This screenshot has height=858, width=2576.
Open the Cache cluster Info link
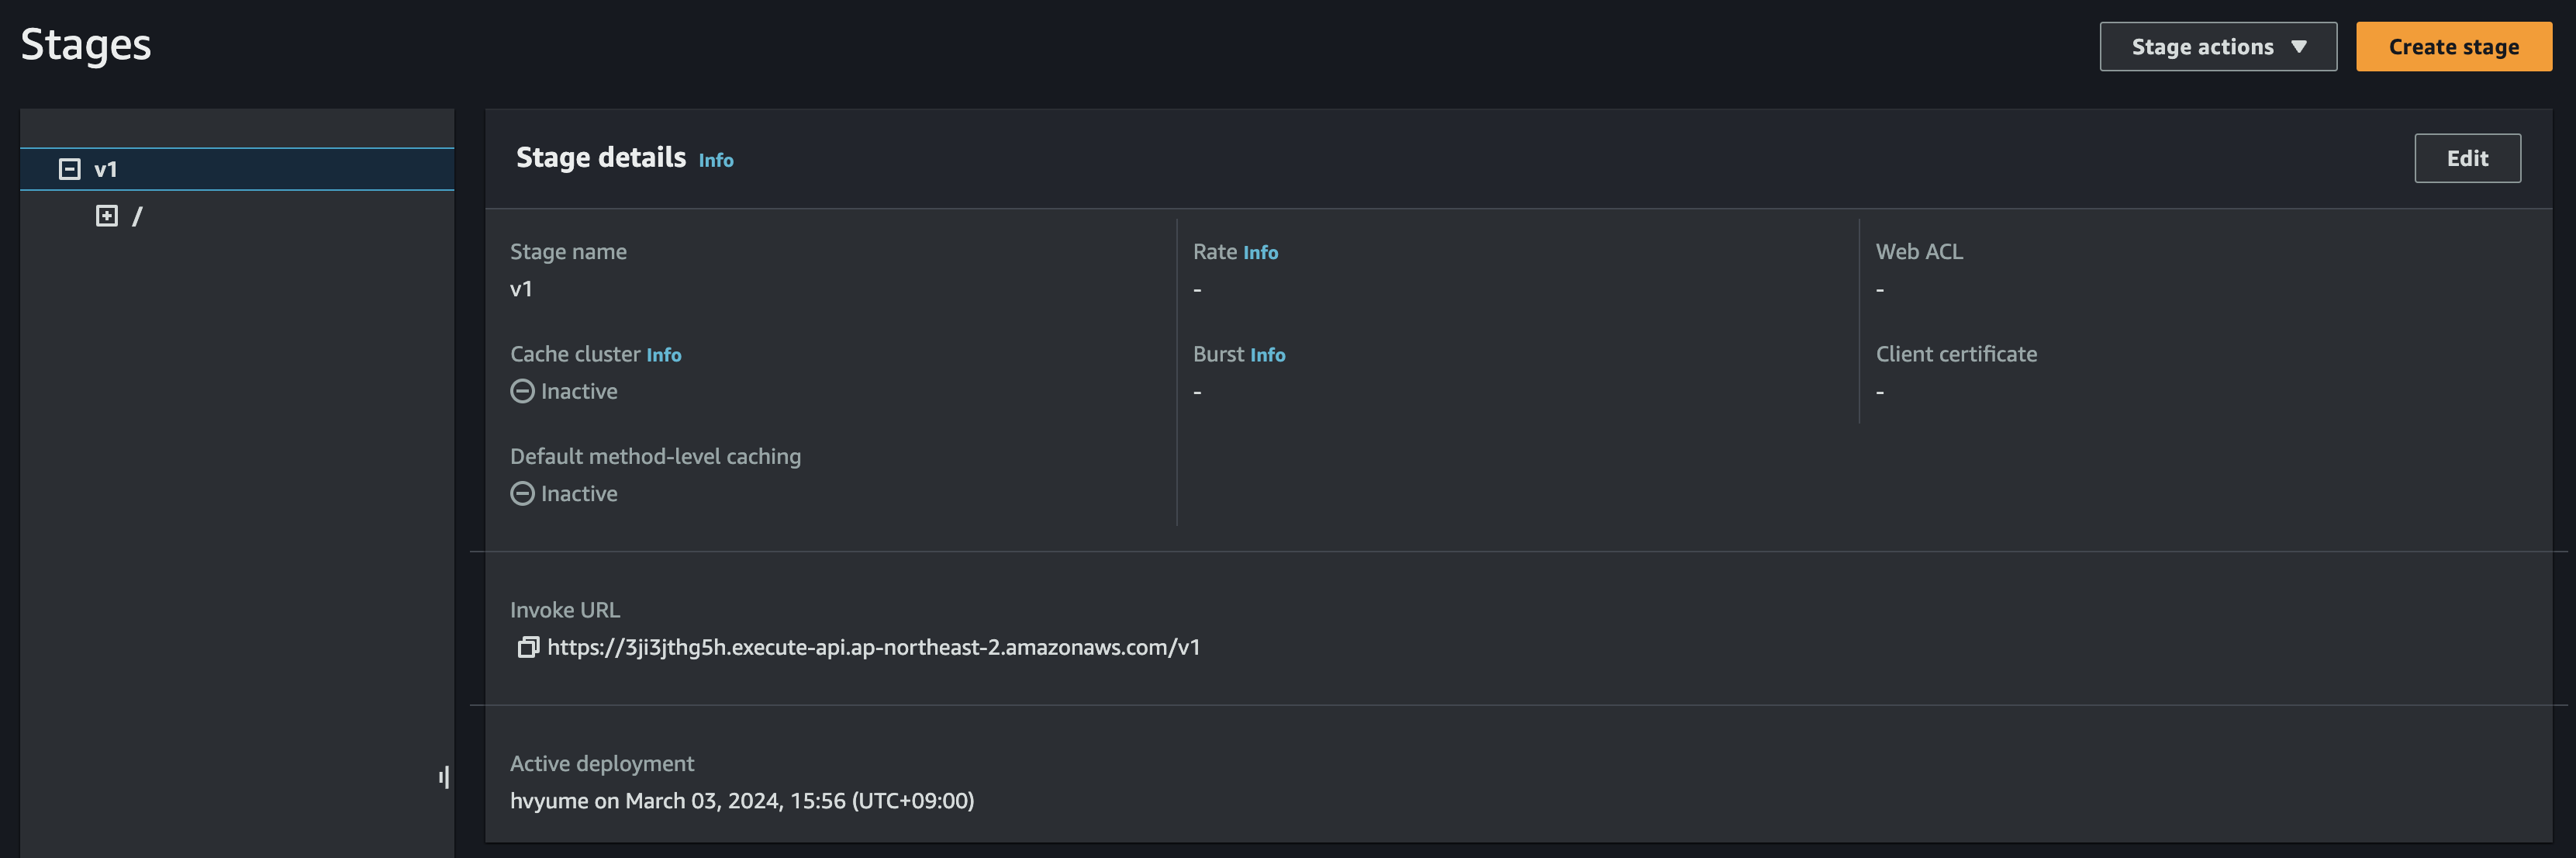[663, 355]
